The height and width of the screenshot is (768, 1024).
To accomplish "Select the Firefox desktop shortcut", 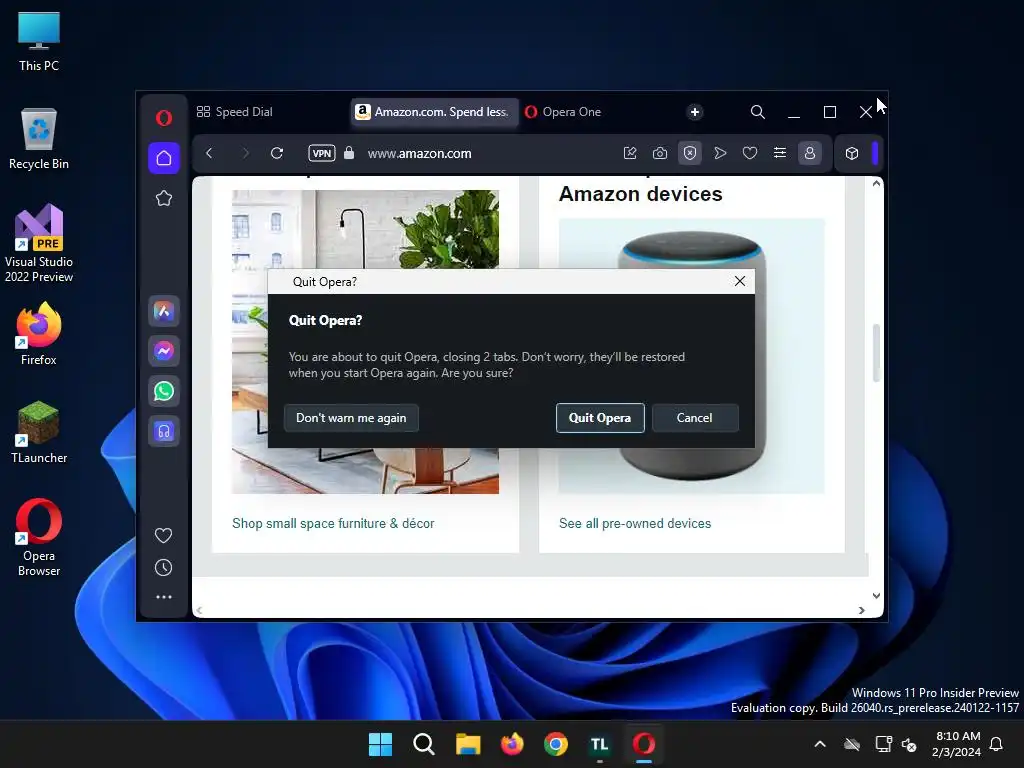I will 39,334.
